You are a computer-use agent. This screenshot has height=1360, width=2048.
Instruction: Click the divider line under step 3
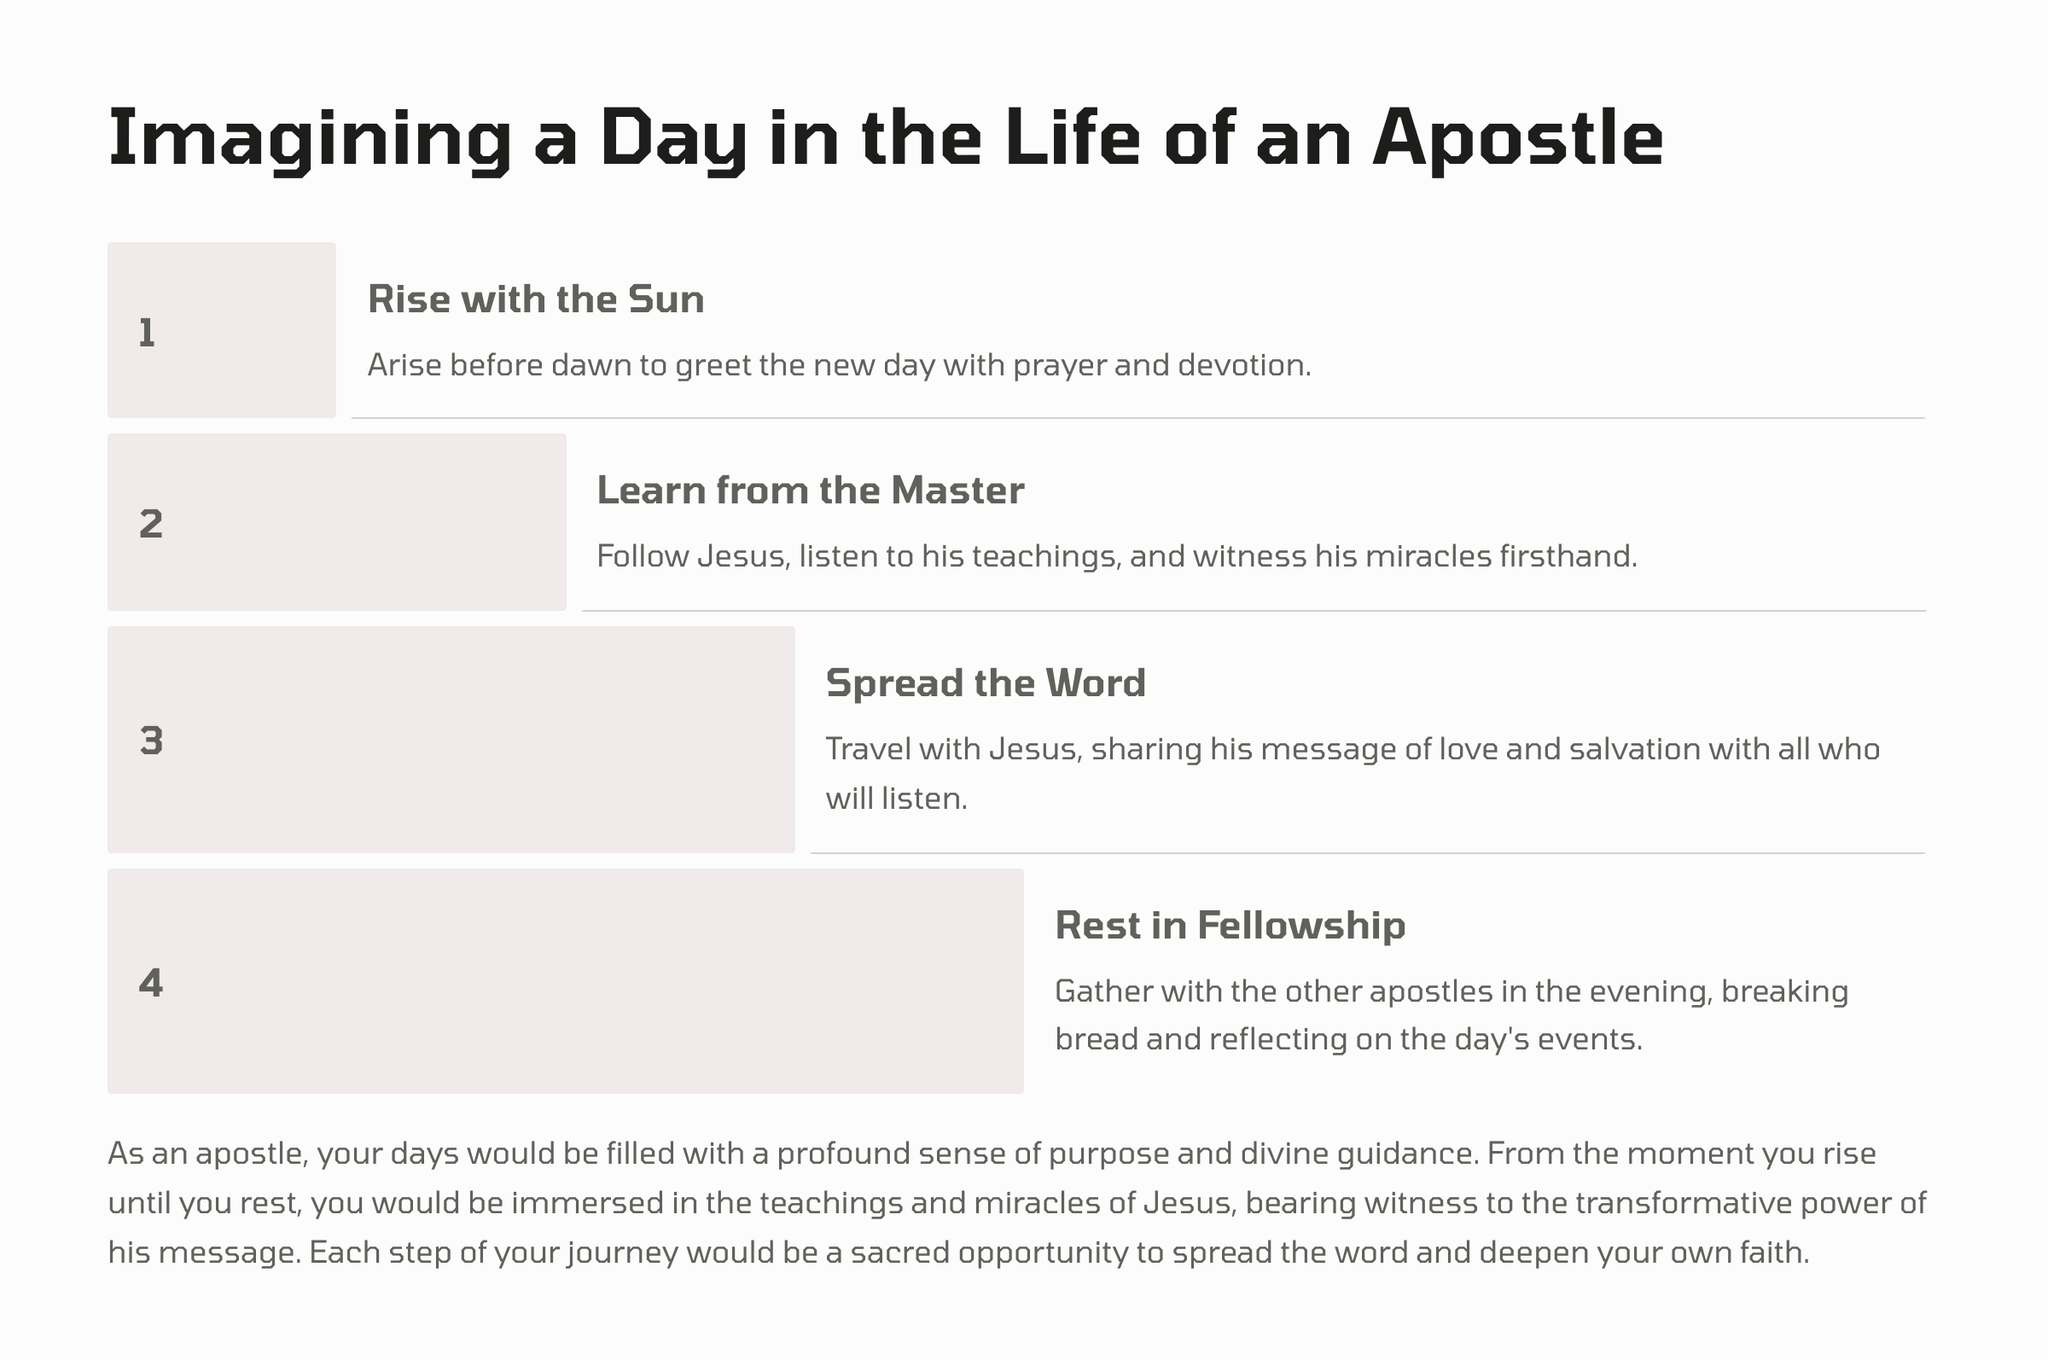[x=1367, y=853]
